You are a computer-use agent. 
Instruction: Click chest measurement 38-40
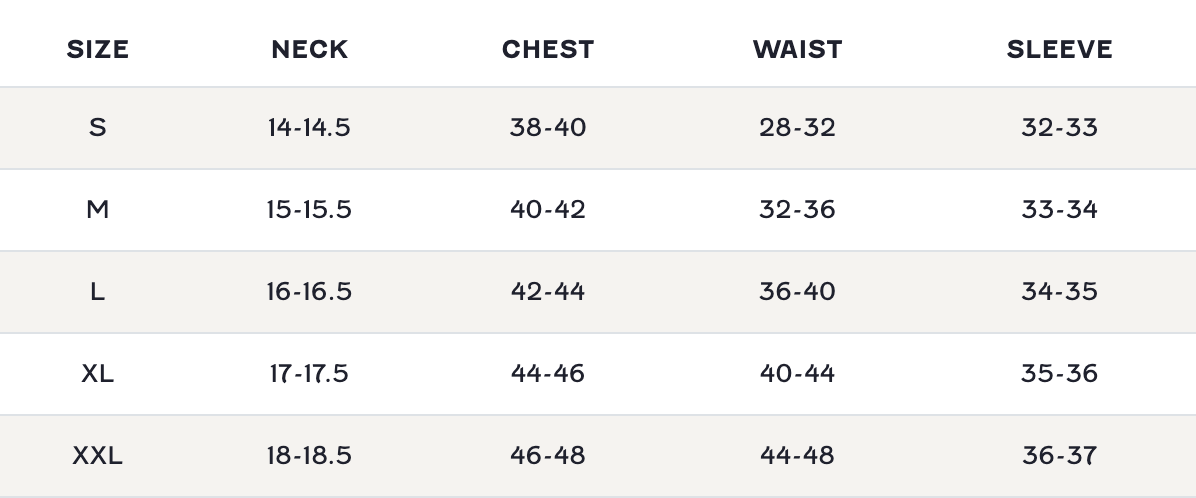(x=548, y=128)
